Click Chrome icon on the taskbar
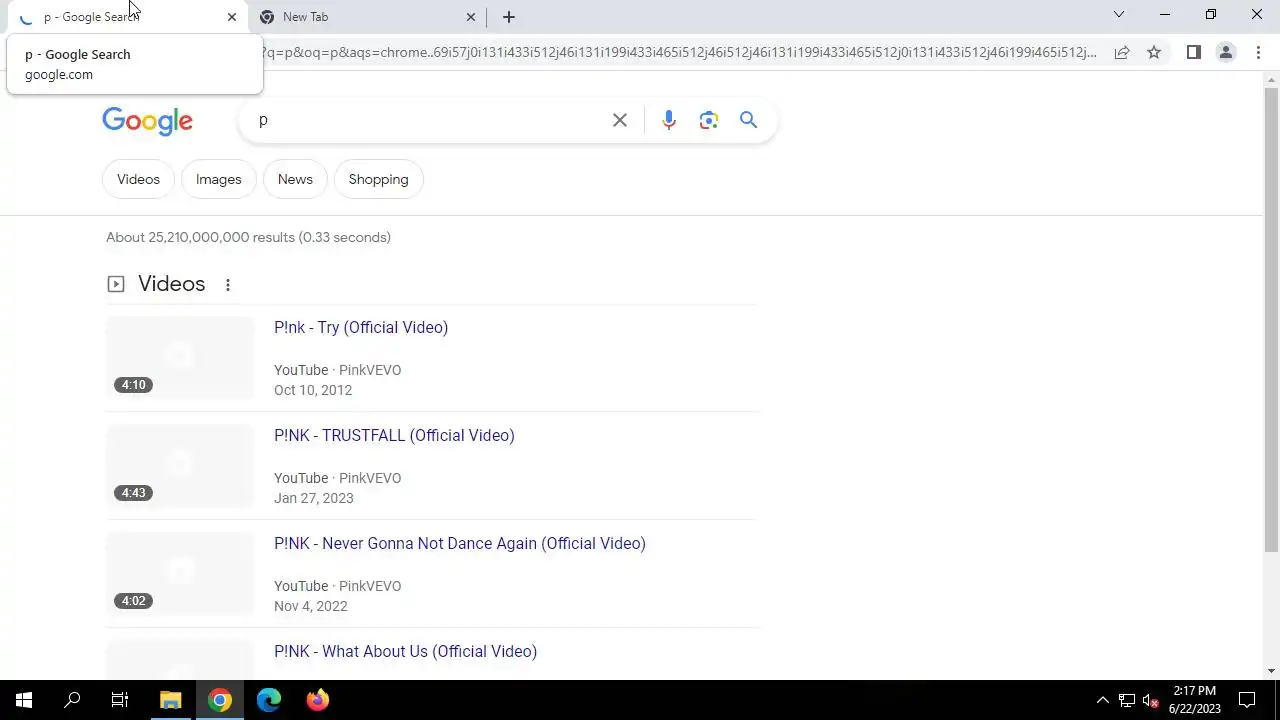This screenshot has height=720, width=1280. click(220, 700)
